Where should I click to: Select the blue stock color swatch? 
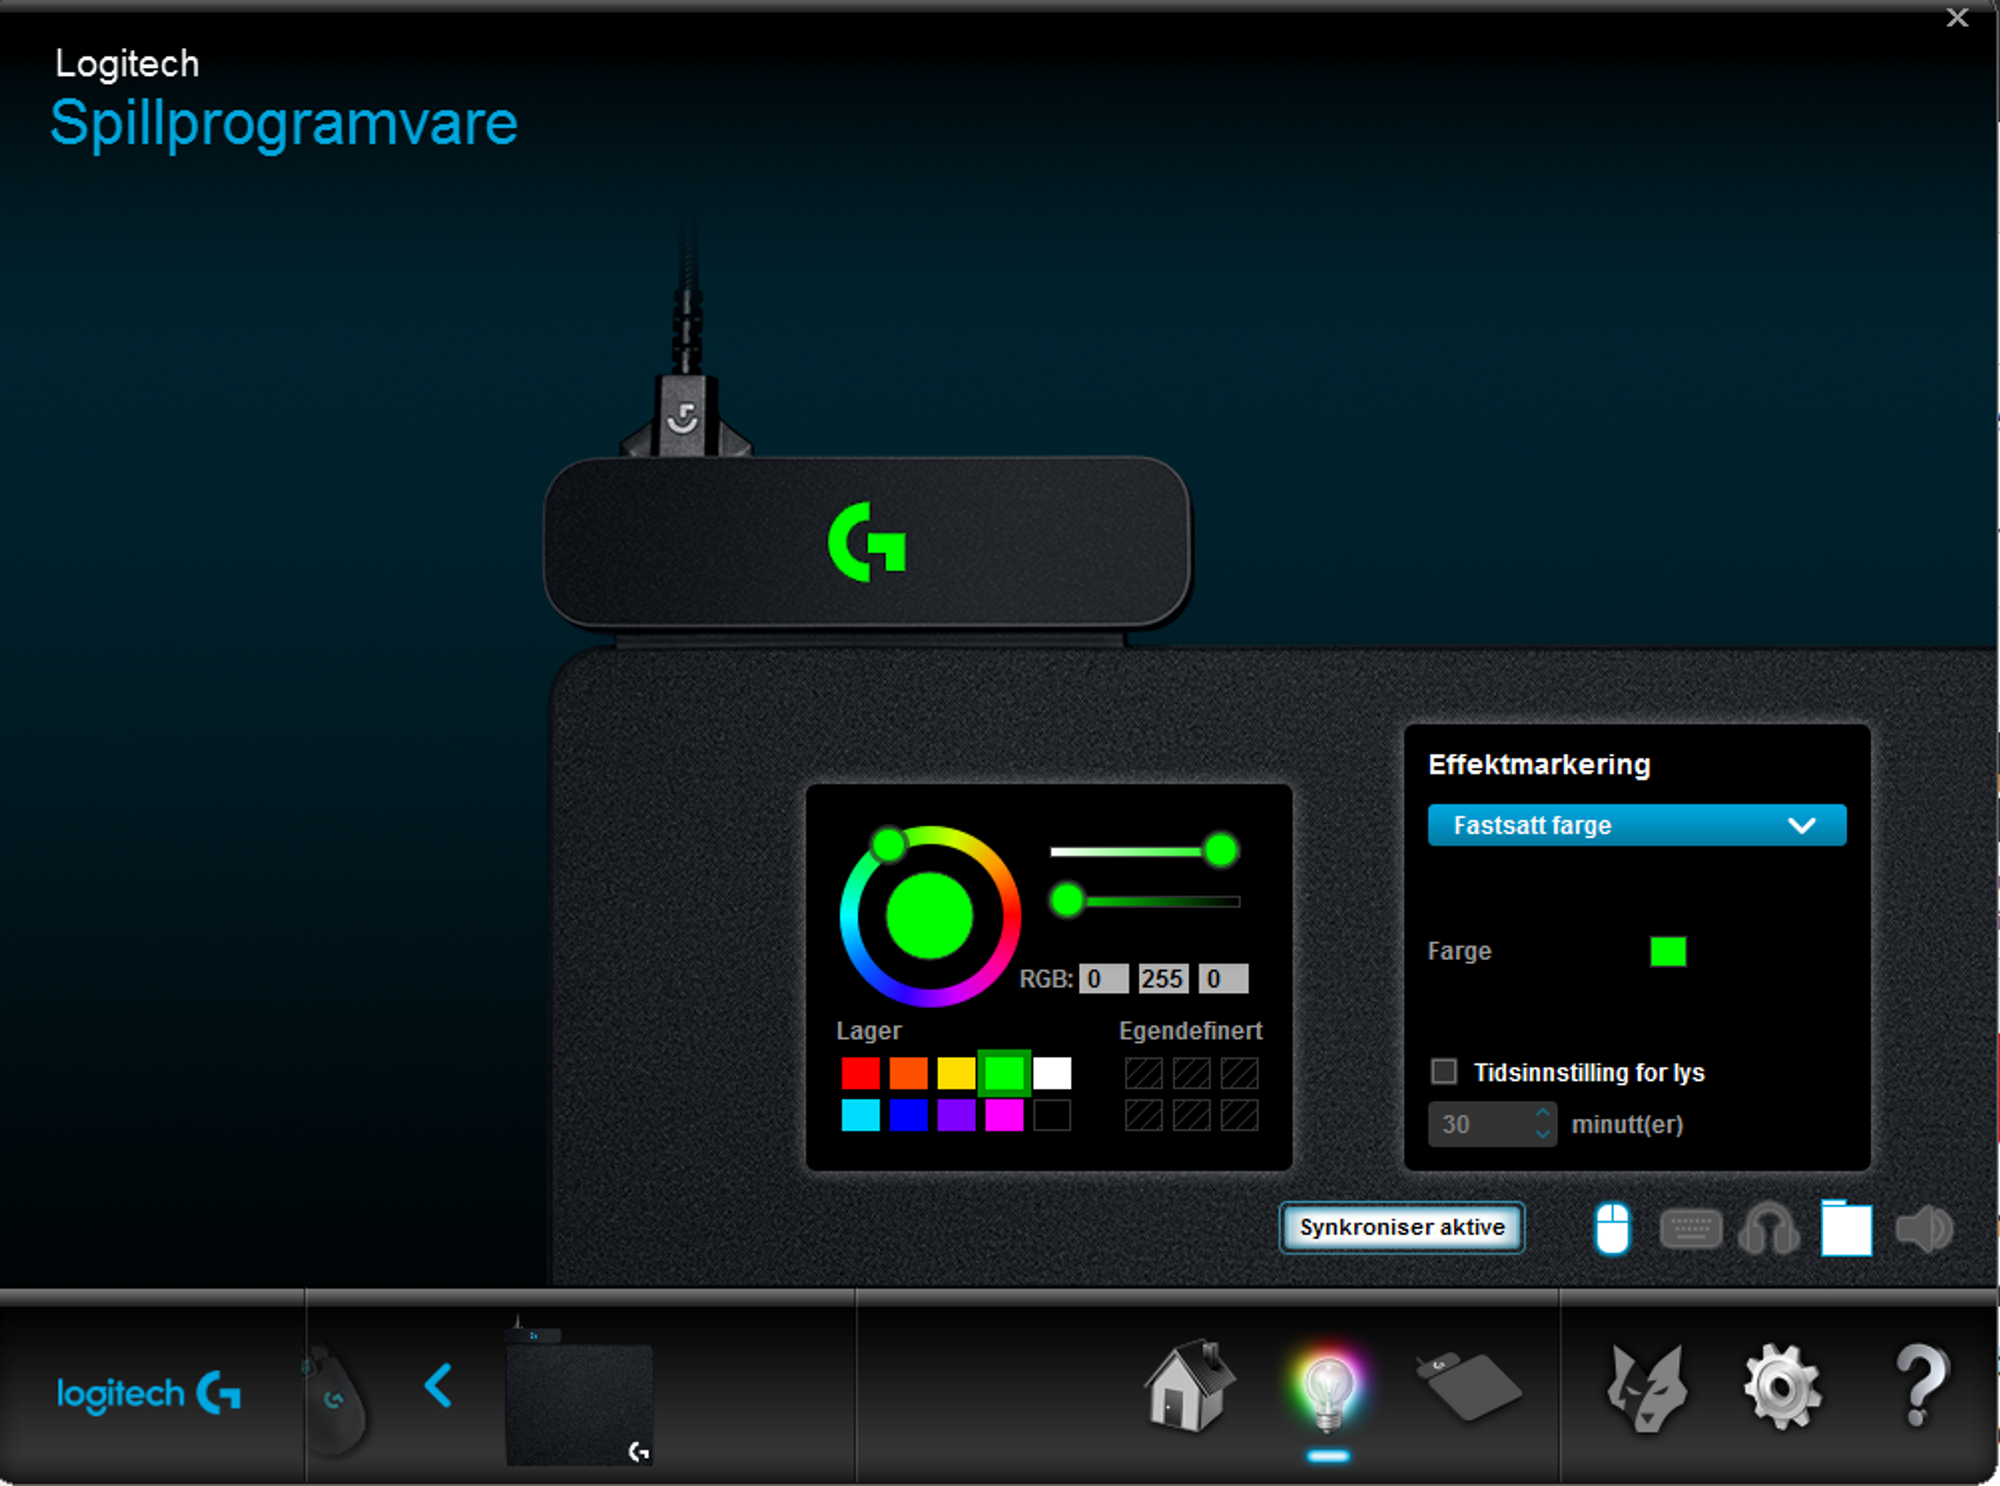908,1115
